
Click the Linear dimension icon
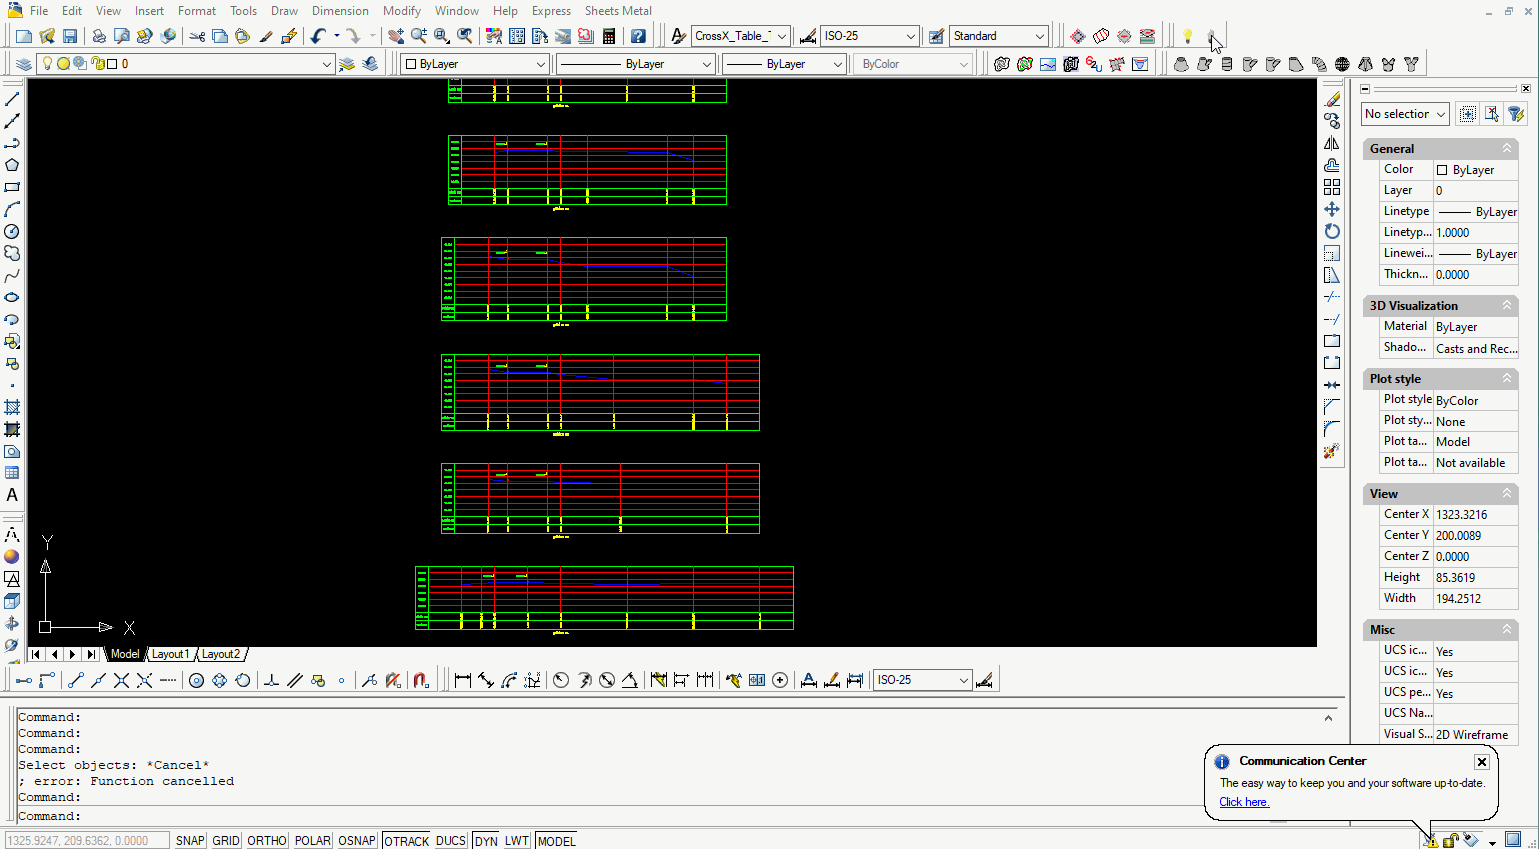click(x=463, y=680)
